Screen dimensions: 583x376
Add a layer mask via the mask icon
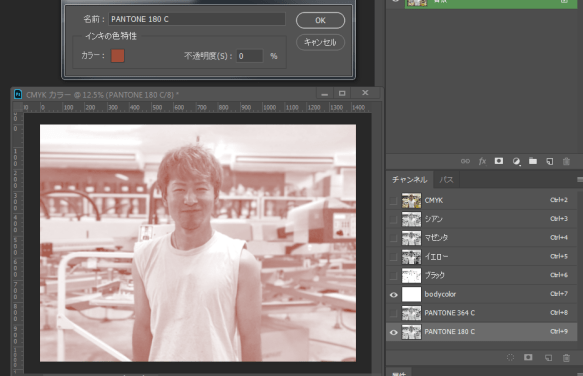tap(499, 161)
